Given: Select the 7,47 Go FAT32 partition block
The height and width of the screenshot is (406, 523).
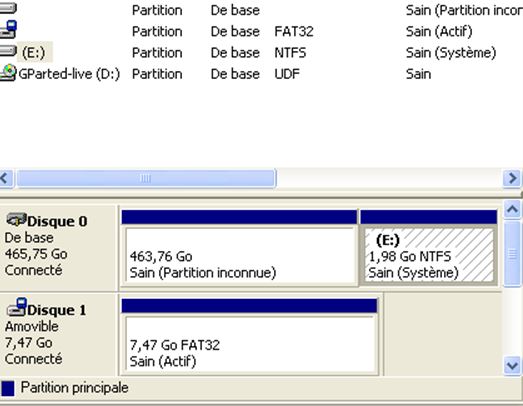Looking at the screenshot, I should [x=250, y=344].
